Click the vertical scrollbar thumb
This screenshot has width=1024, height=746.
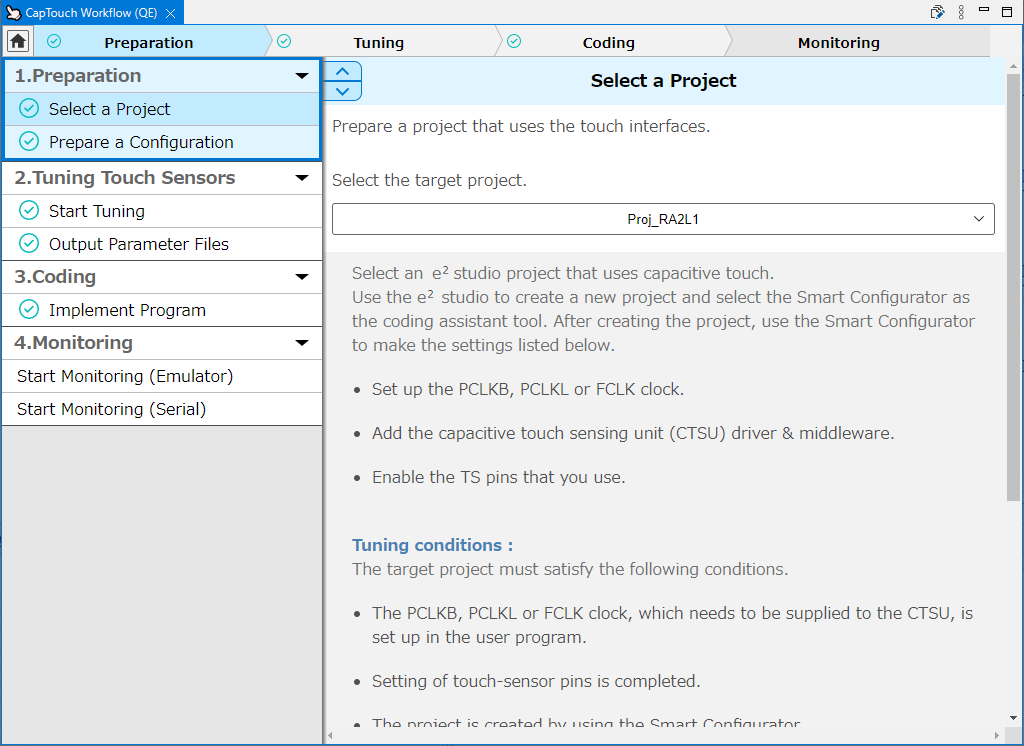tap(1013, 287)
